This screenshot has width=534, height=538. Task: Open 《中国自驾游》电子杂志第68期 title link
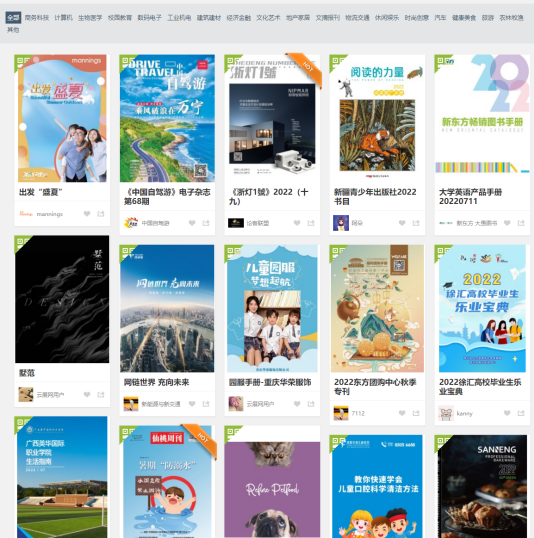(x=167, y=197)
